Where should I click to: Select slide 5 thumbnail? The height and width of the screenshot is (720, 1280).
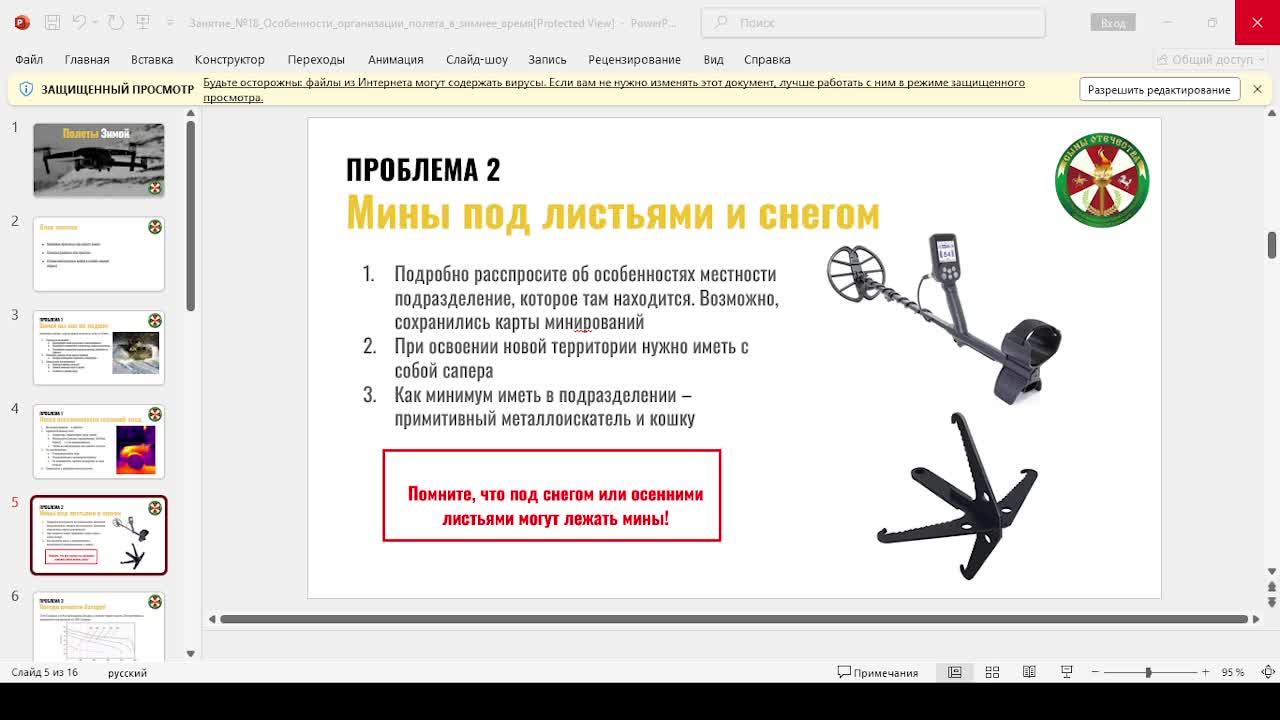tap(99, 535)
